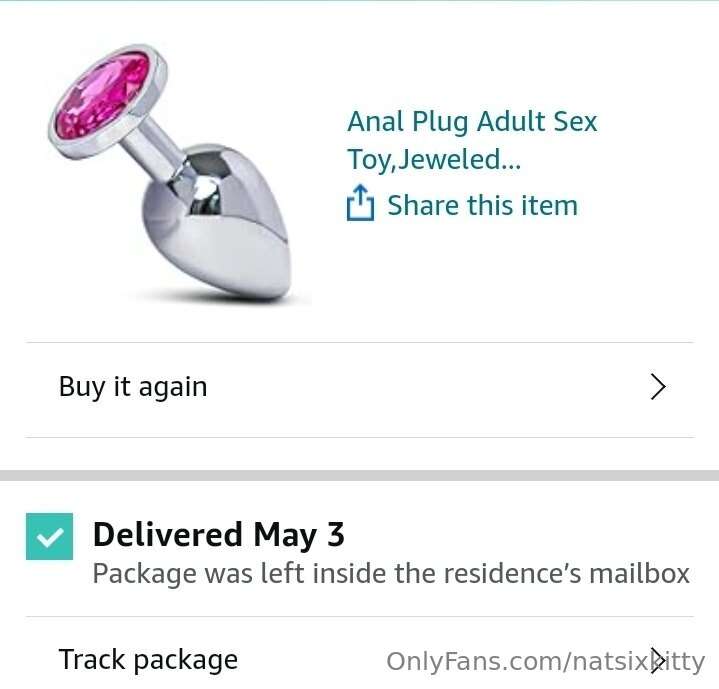The height and width of the screenshot is (689, 719).
Task: Click the upward arrow in the share icon
Action: (x=361, y=195)
